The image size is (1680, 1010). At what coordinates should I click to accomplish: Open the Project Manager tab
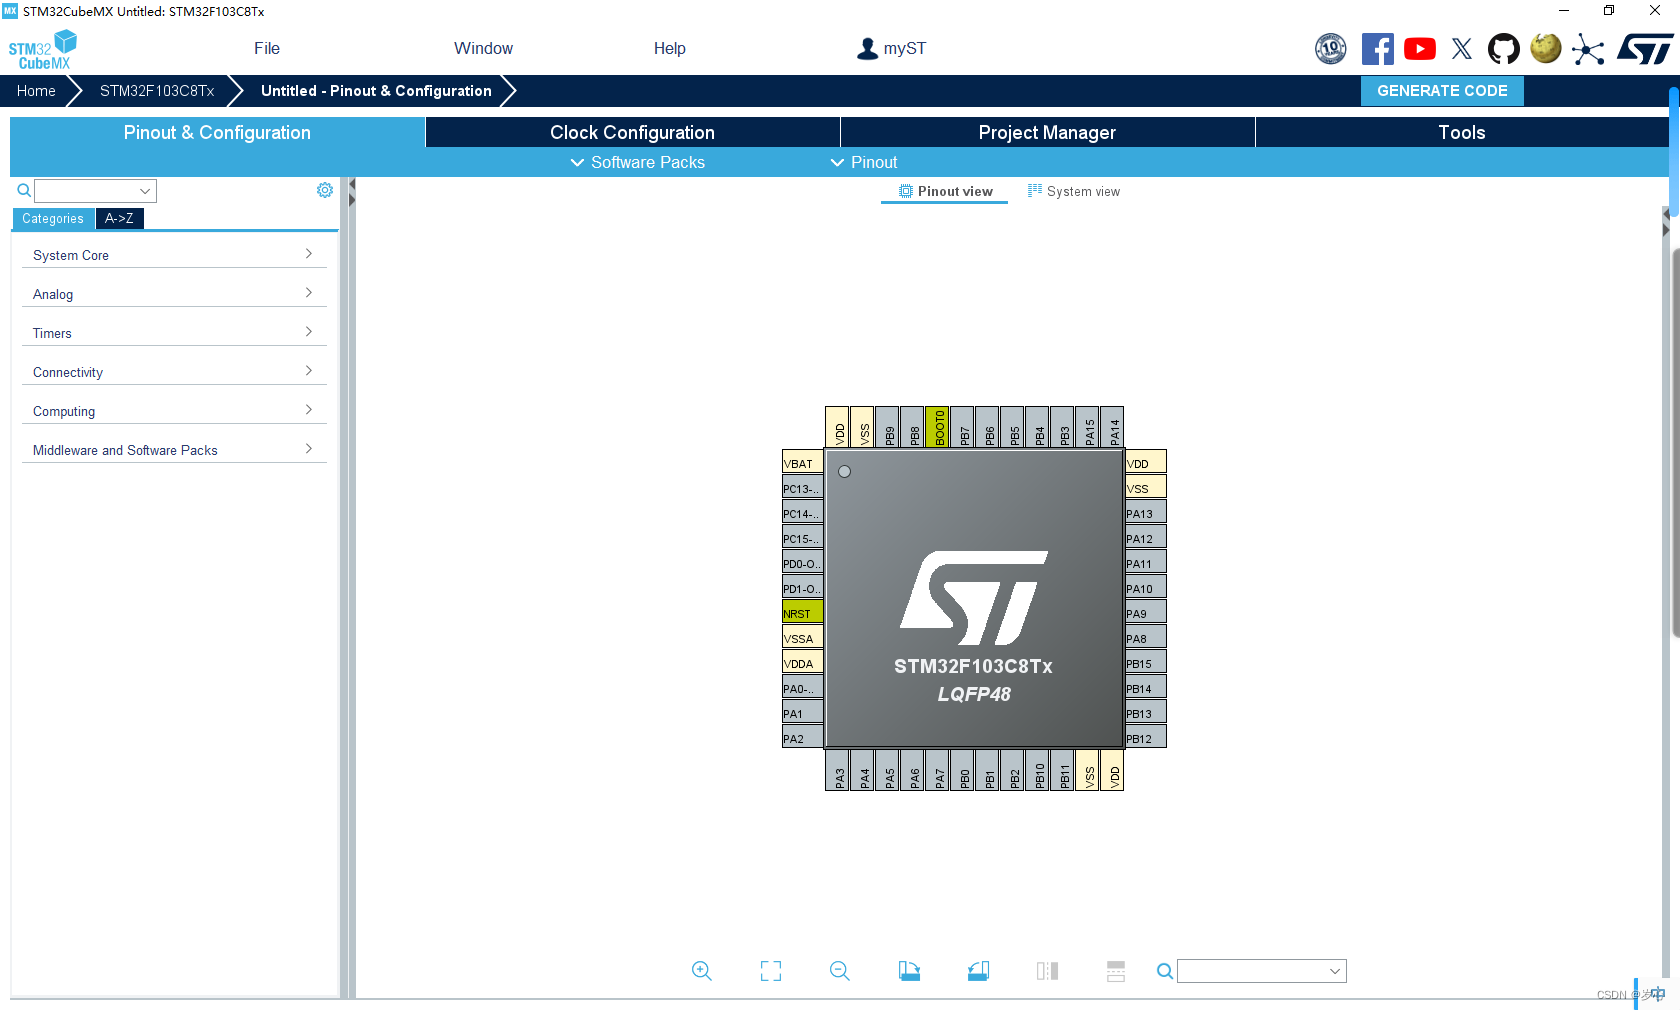(x=1046, y=131)
